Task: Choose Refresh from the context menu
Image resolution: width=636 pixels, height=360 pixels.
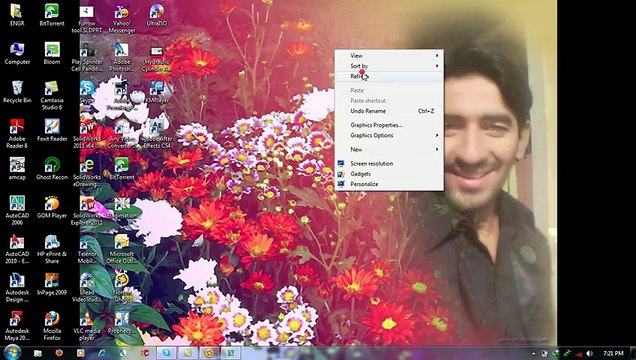Action: (389, 76)
